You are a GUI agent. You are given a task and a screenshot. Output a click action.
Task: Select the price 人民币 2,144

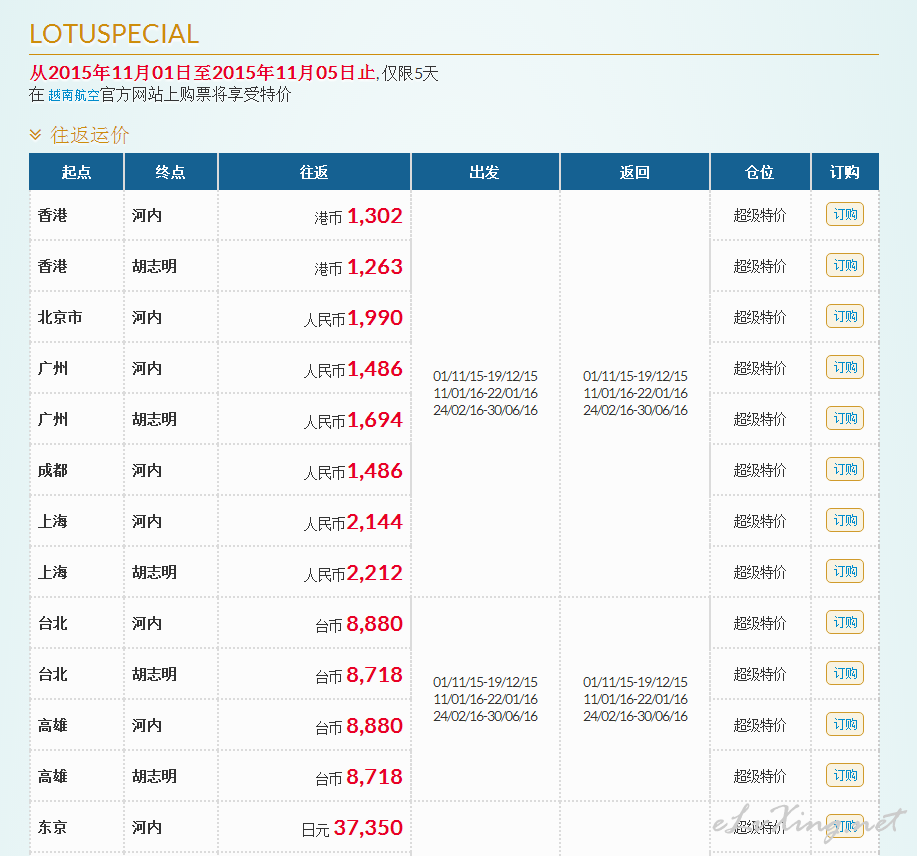pos(353,522)
